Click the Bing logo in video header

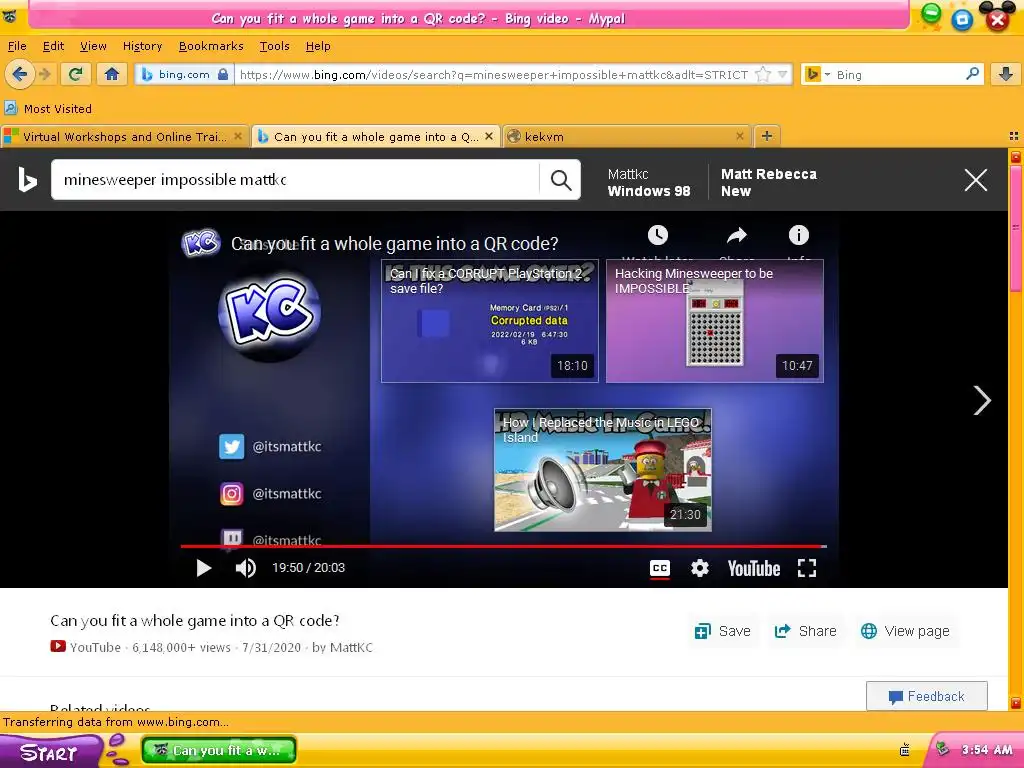[x=27, y=180]
